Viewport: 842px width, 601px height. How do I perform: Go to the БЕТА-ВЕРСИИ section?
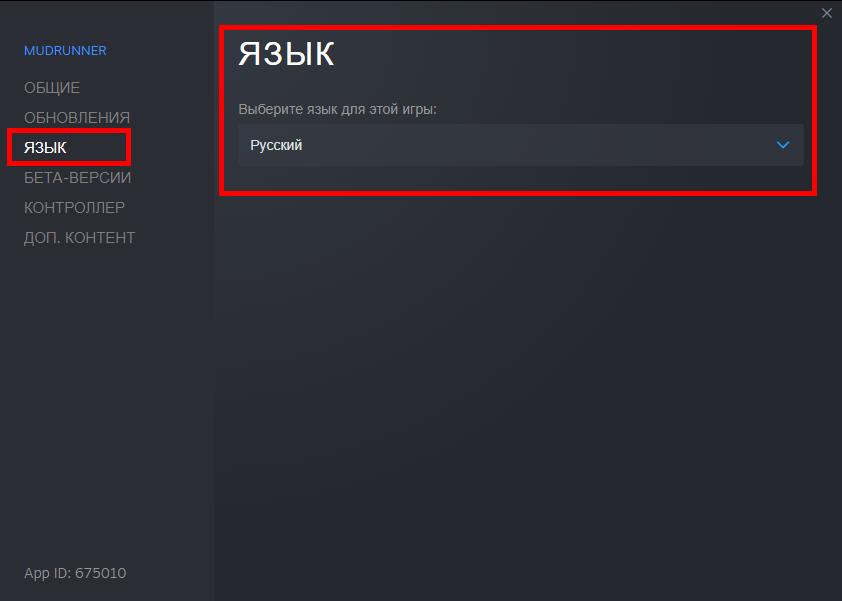(x=77, y=178)
